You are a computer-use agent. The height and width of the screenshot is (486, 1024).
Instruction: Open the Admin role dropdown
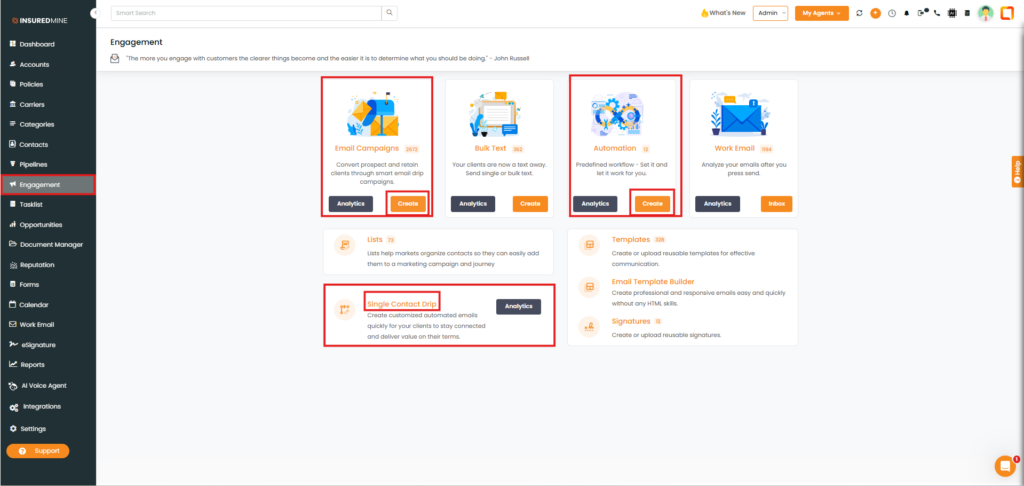click(x=770, y=13)
